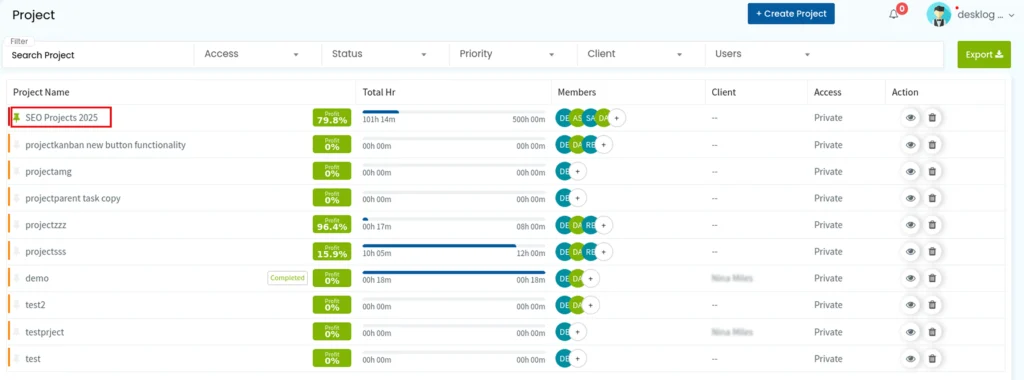Click the green pin icon on SEO Projects 2025
This screenshot has width=1024, height=380.
click(17, 118)
